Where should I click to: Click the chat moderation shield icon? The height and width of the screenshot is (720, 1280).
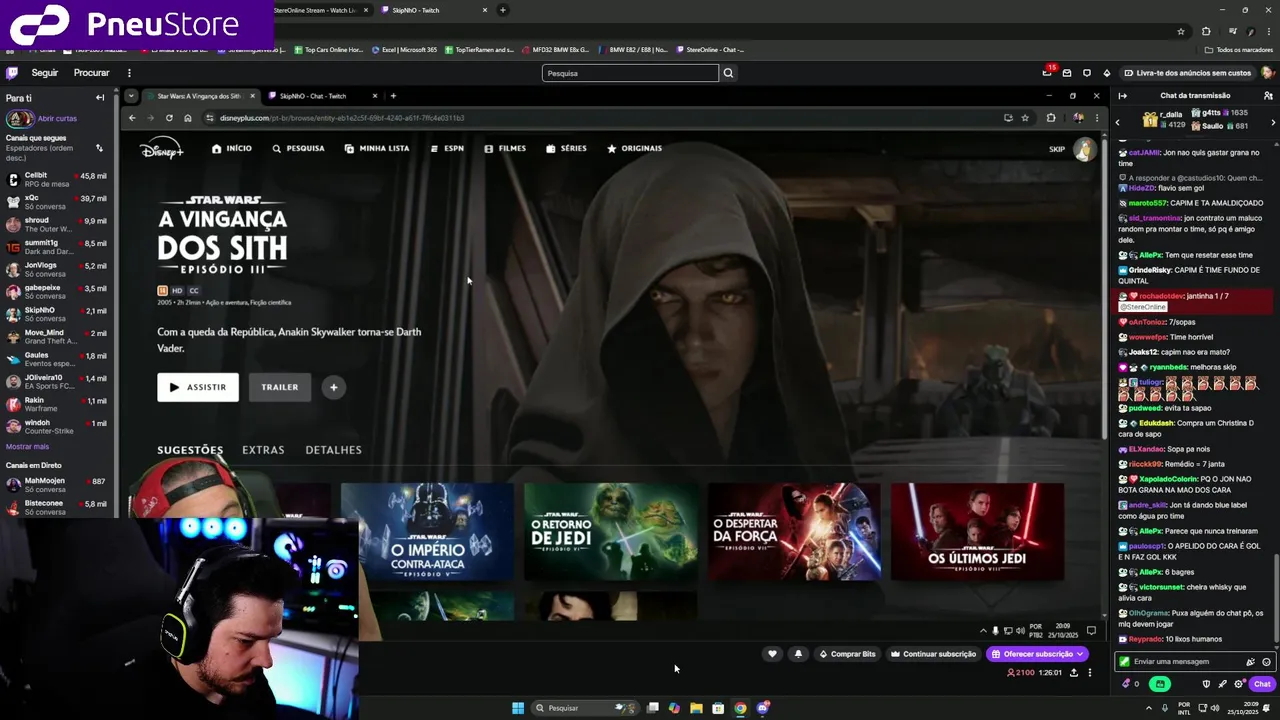[x=1206, y=684]
